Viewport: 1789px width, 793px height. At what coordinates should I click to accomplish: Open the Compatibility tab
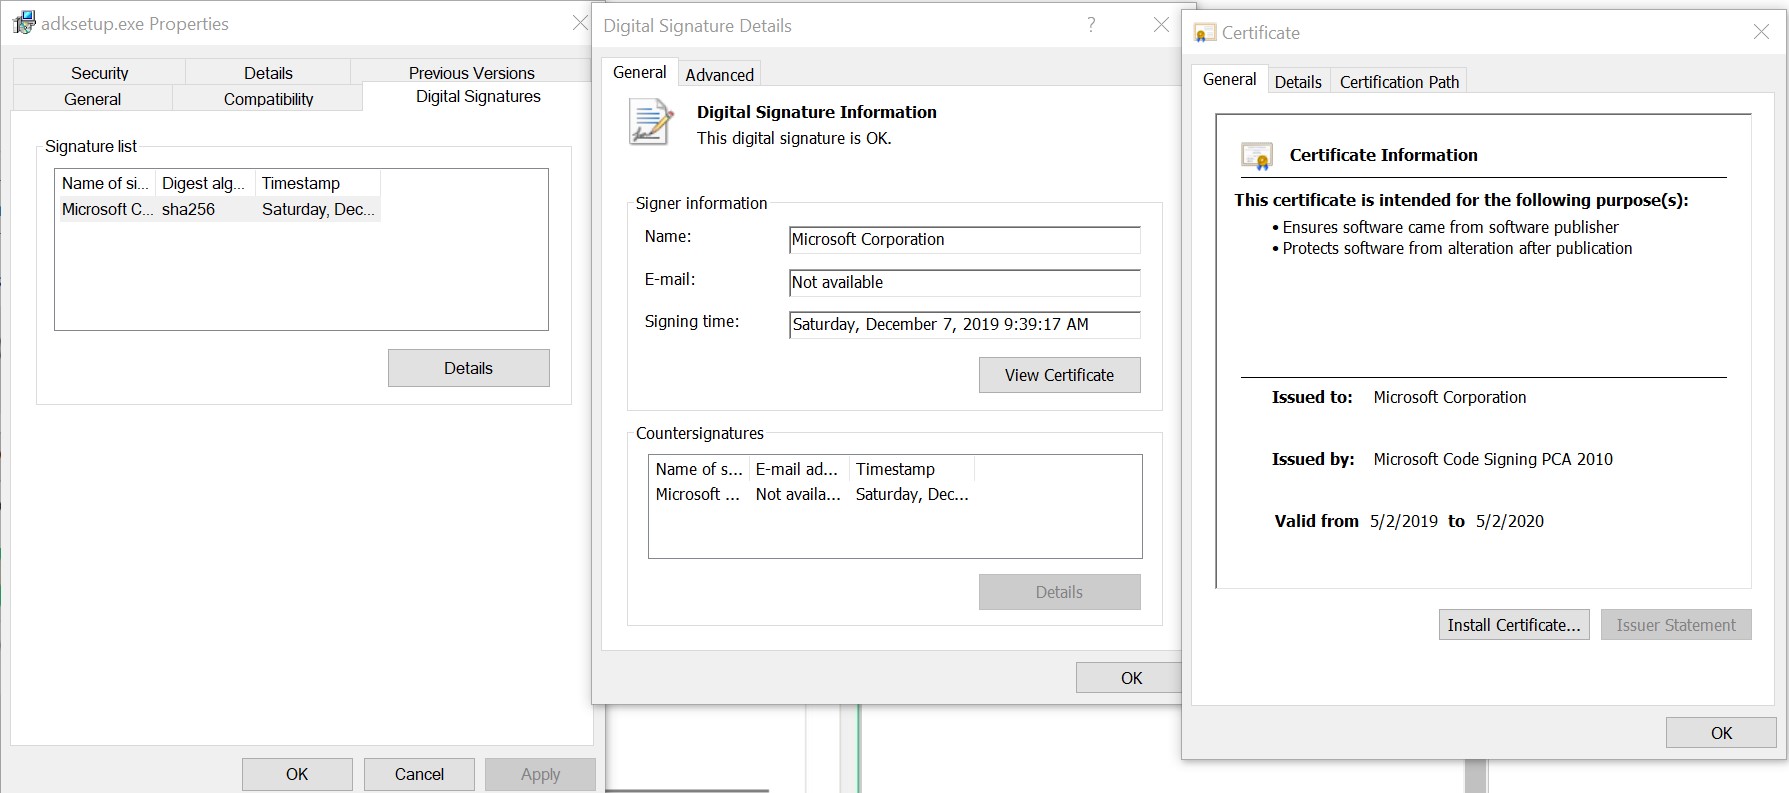point(268,98)
